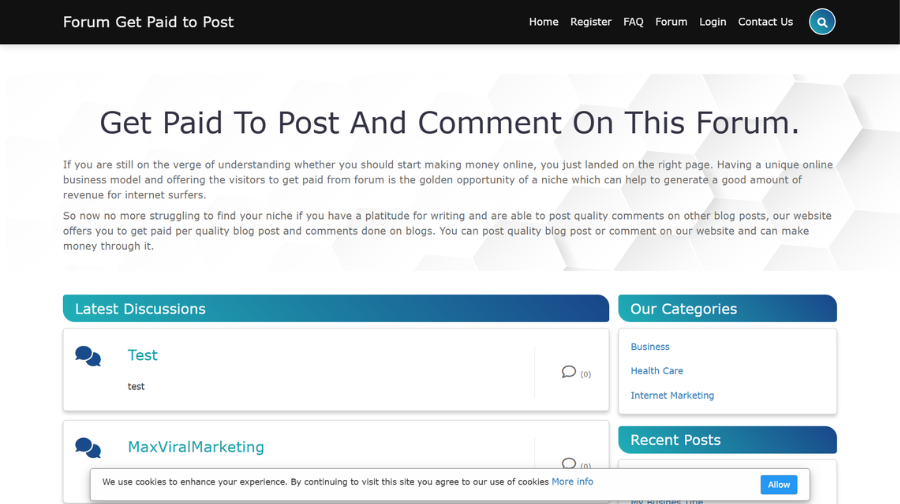Viewport: 900px width, 504px height.
Task: Click the Recent Posts heading
Action: (x=676, y=440)
